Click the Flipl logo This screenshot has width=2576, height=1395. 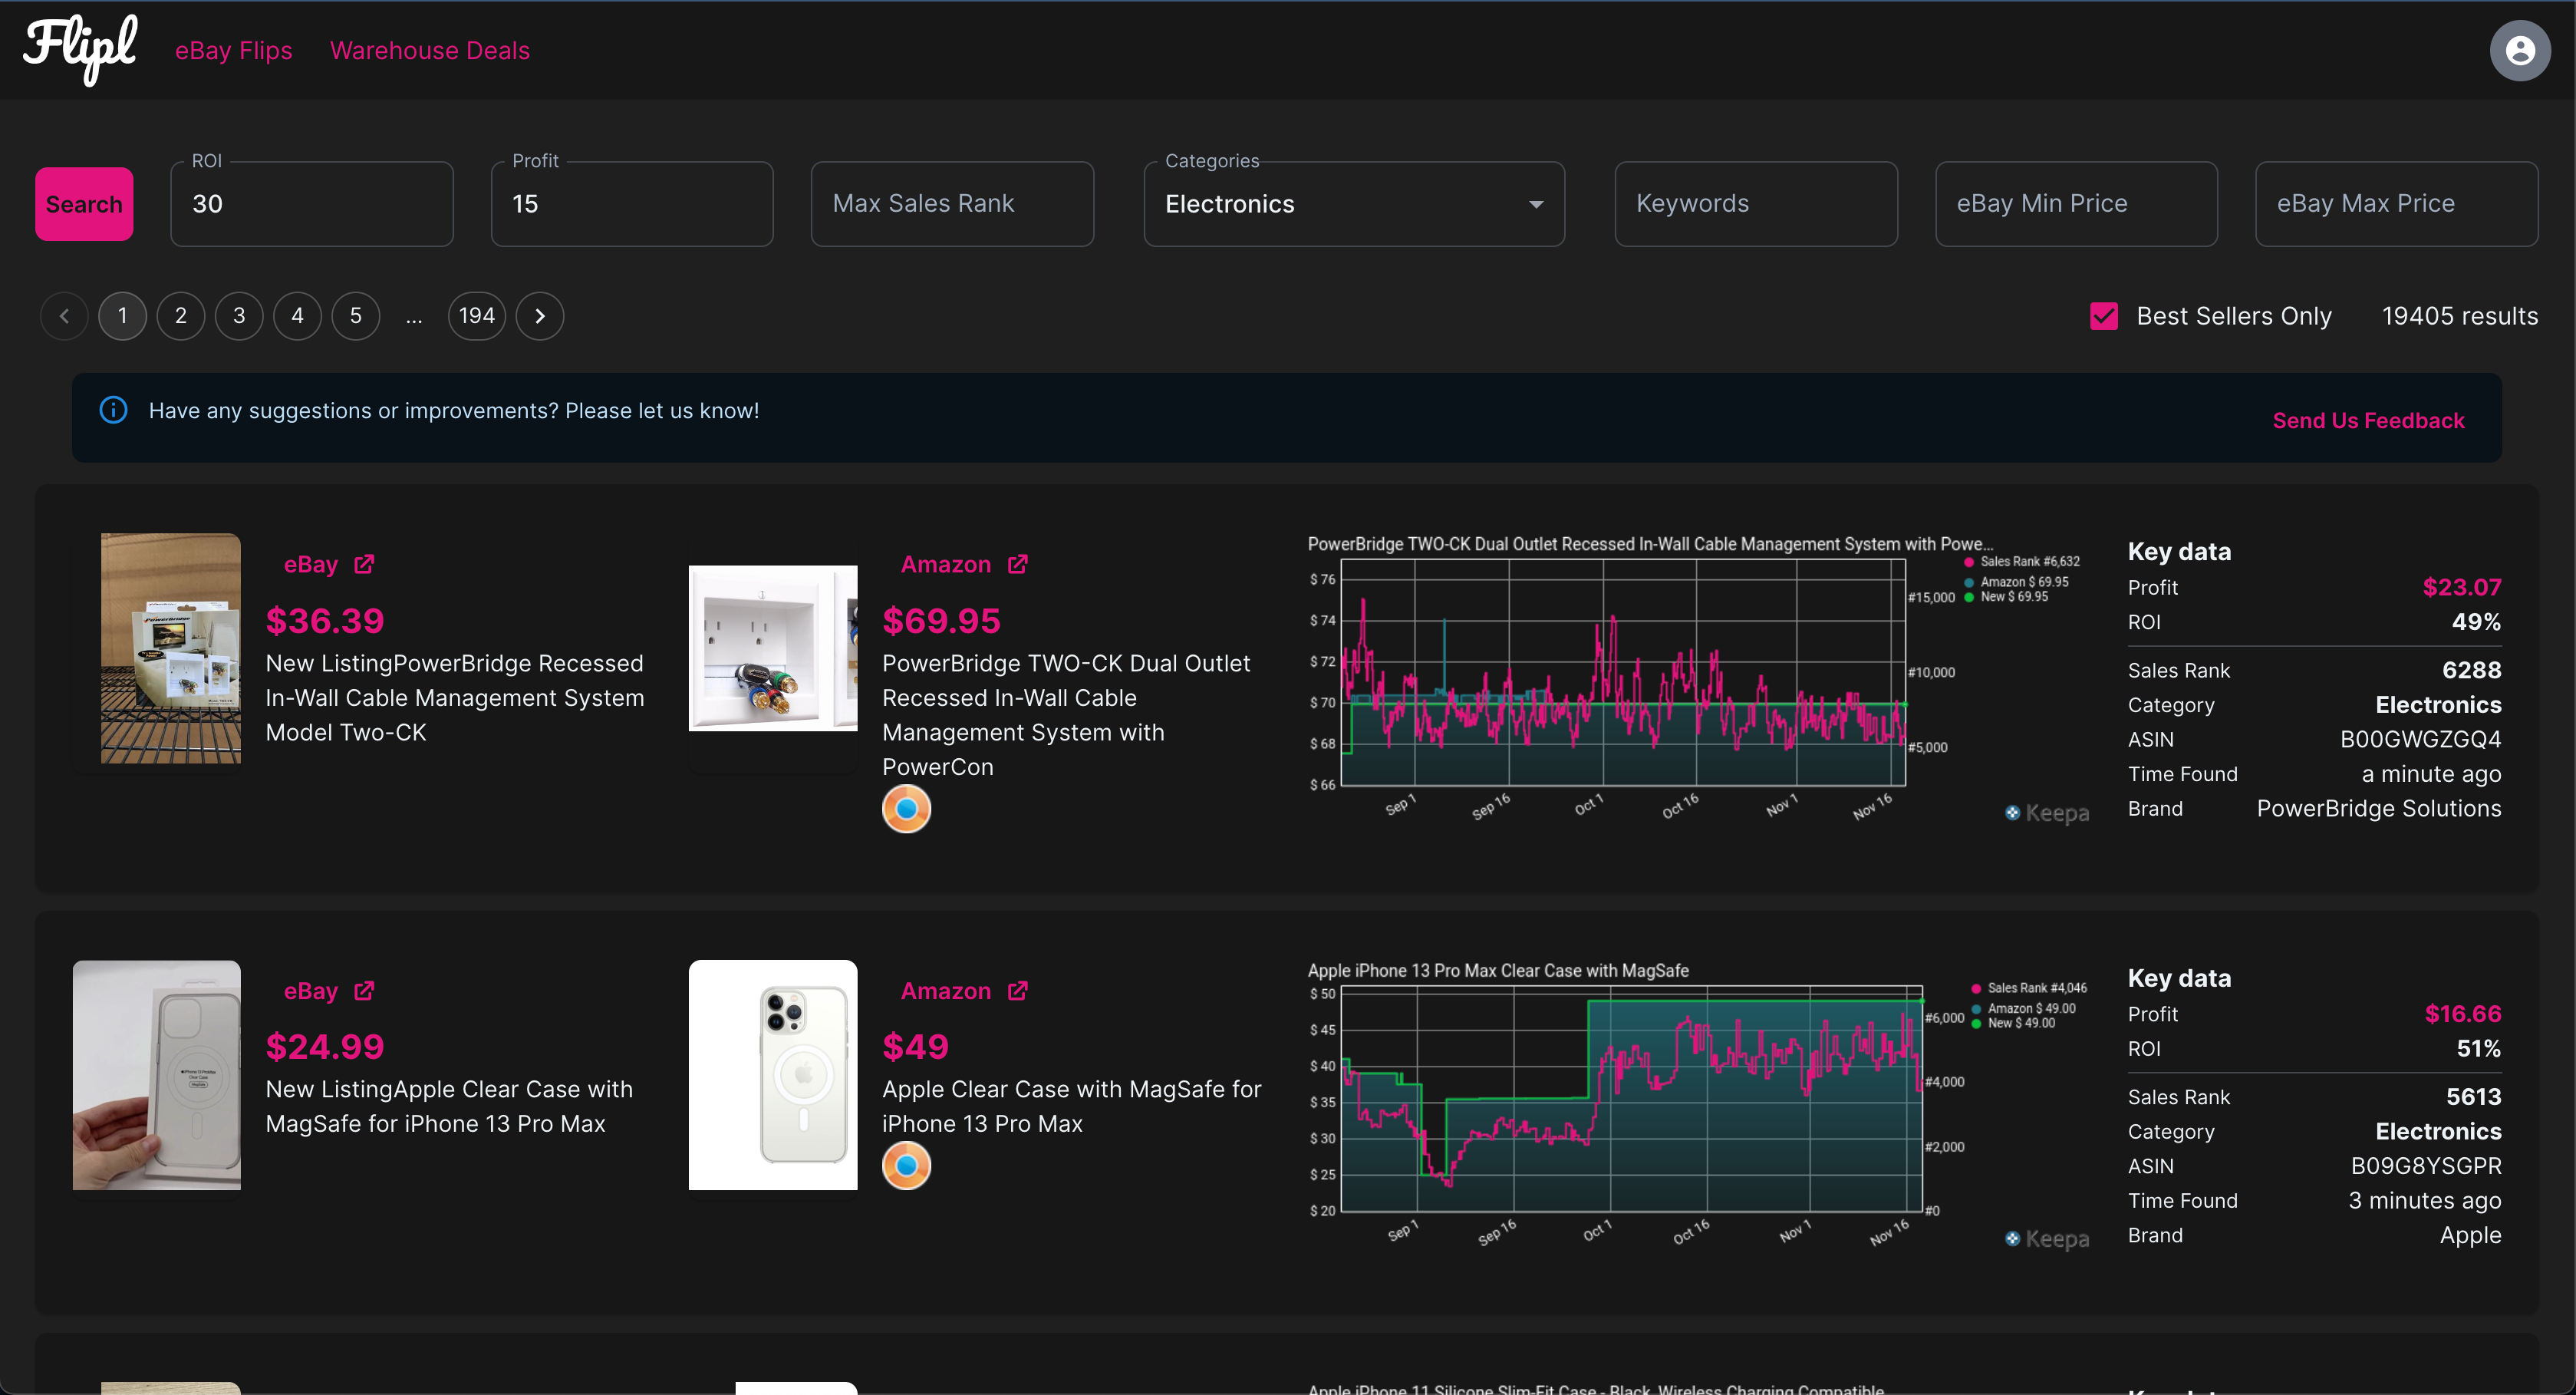coord(80,49)
